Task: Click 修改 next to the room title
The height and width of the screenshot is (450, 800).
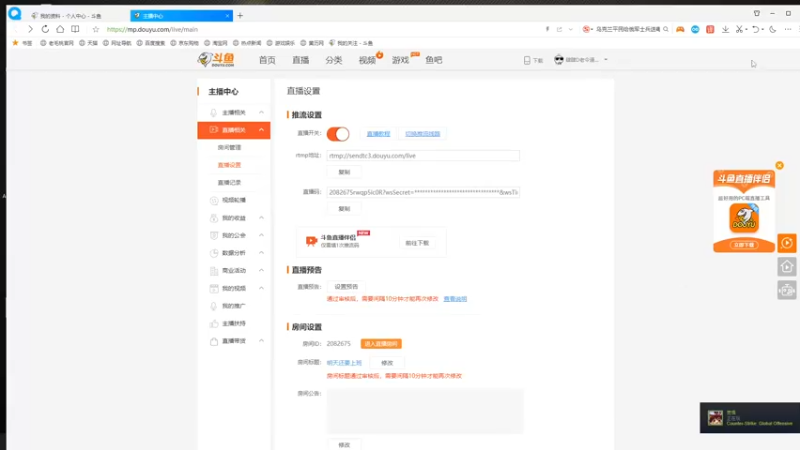Action: (x=387, y=363)
